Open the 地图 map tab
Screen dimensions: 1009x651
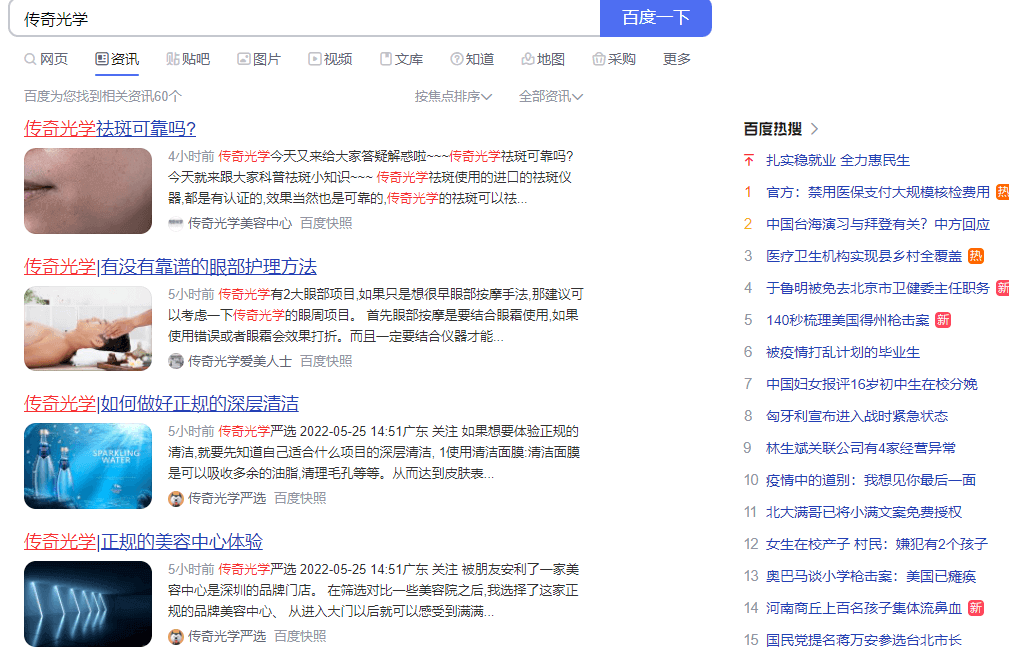[x=542, y=59]
